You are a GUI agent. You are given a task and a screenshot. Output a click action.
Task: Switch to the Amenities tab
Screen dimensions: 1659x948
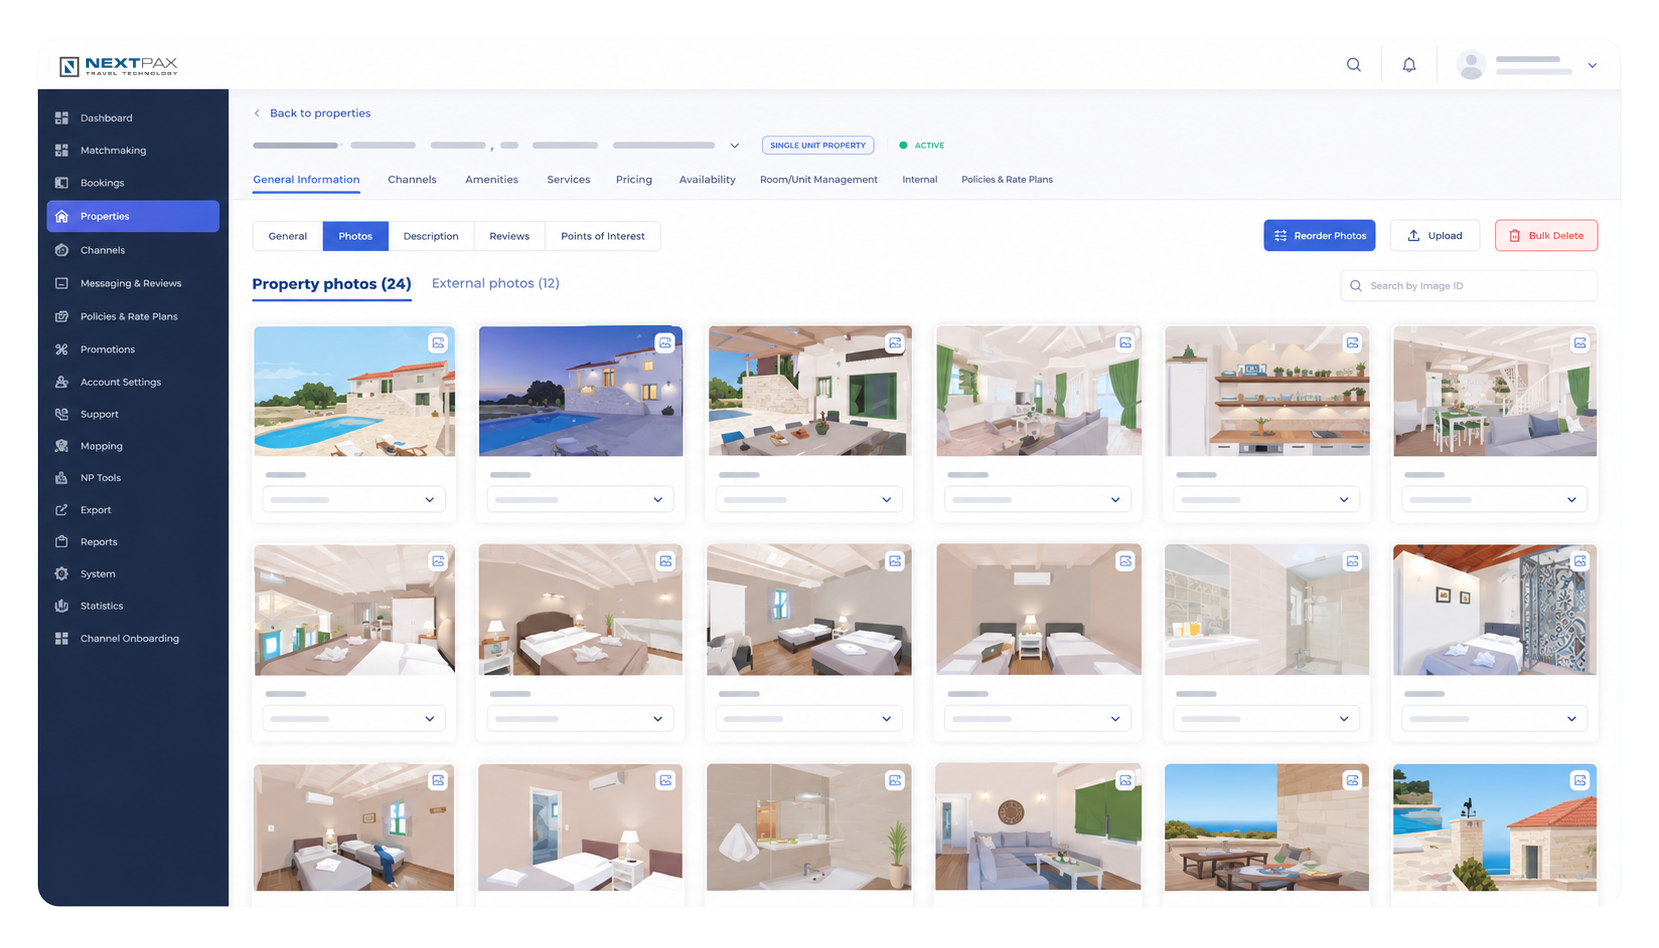[x=491, y=180]
